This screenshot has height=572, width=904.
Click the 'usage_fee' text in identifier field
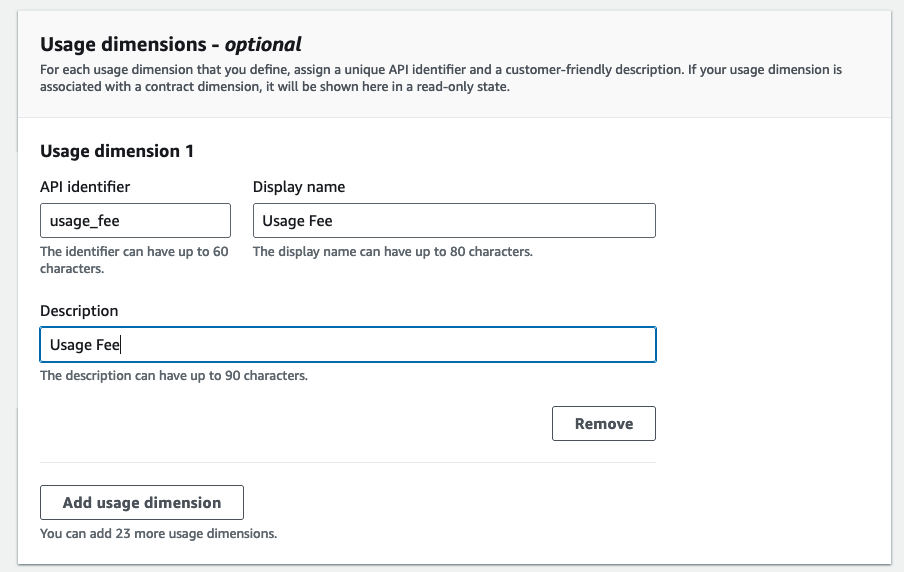(85, 221)
